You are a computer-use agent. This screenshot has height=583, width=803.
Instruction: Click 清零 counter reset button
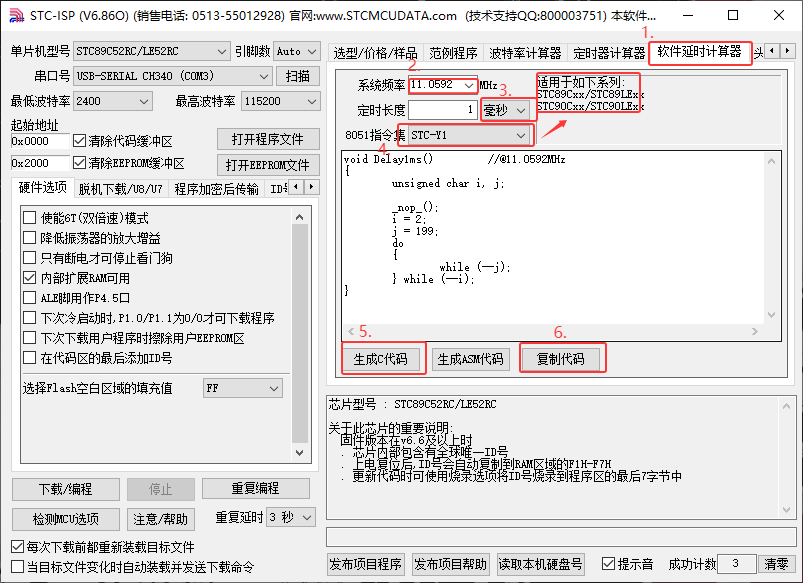point(776,565)
